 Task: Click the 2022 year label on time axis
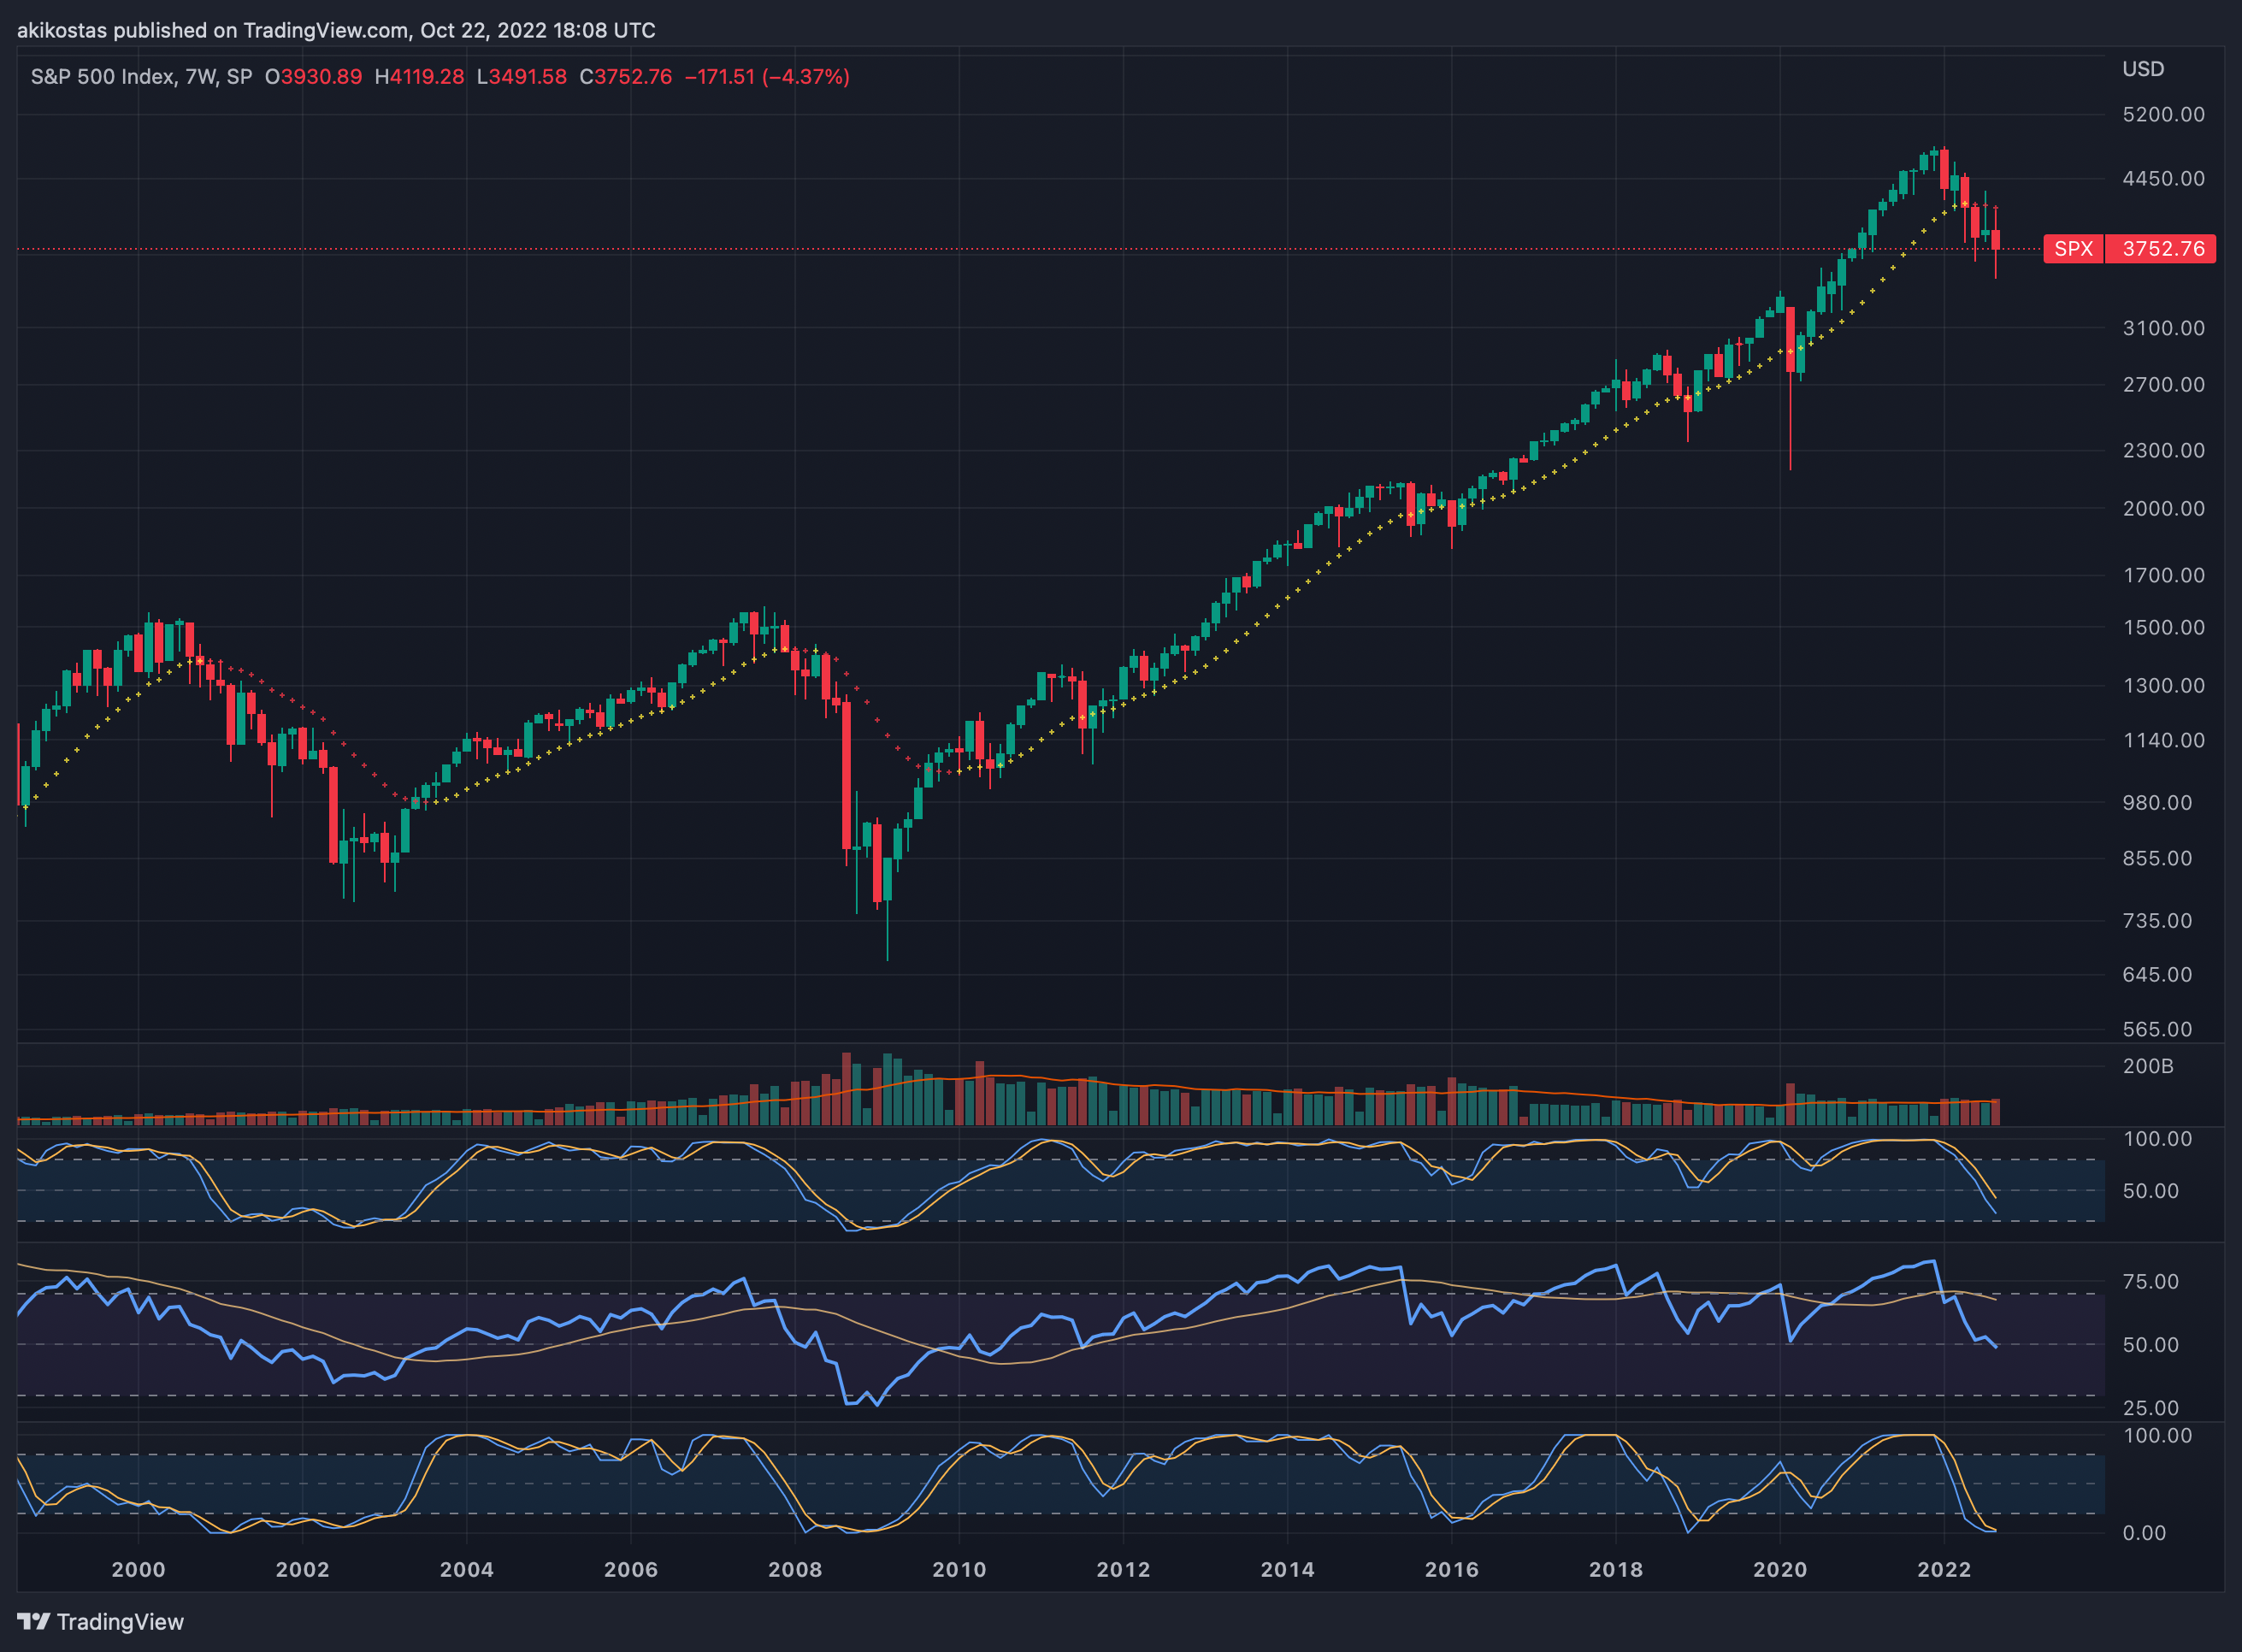tap(1944, 1569)
